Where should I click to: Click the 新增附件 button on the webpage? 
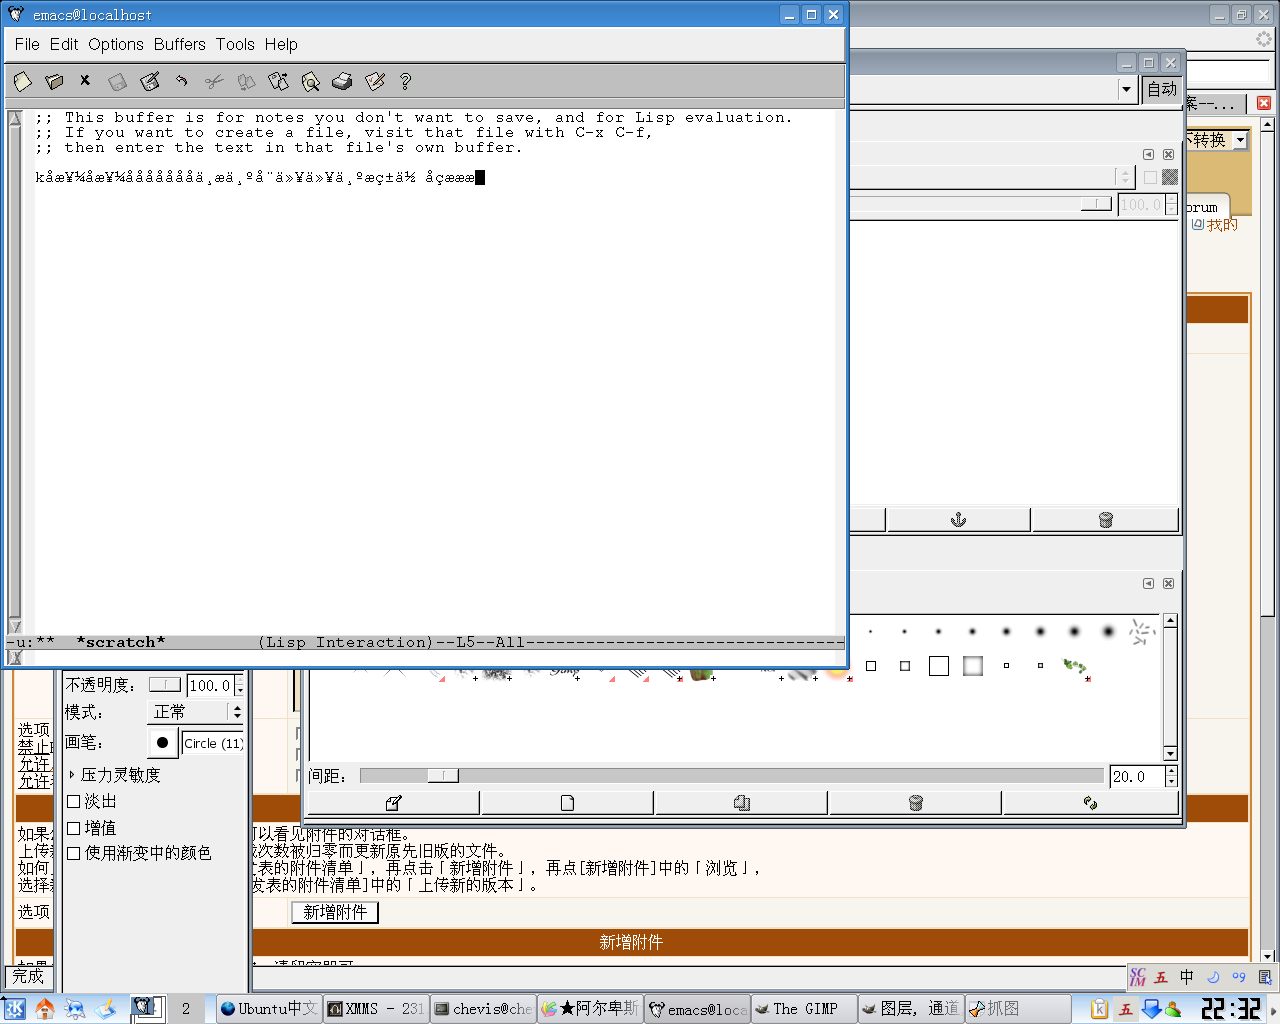[335, 912]
